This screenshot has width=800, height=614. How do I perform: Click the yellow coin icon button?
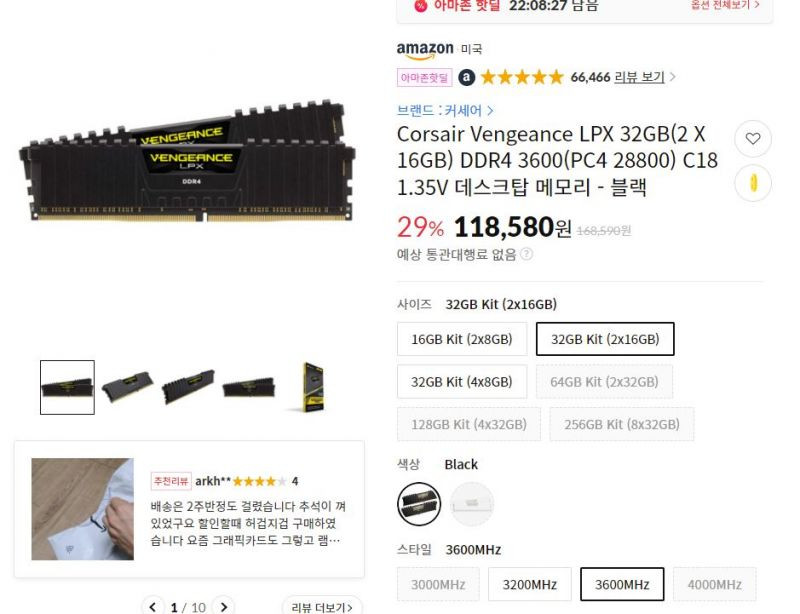click(753, 183)
